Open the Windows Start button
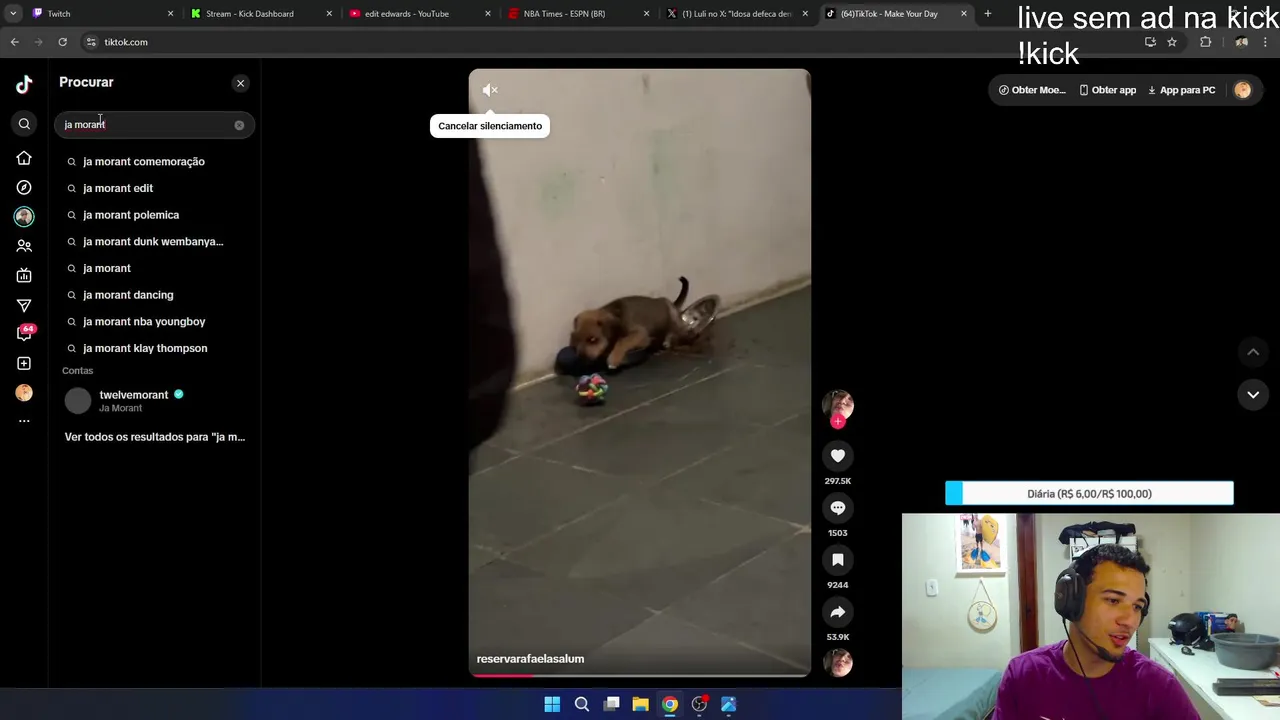 click(552, 704)
